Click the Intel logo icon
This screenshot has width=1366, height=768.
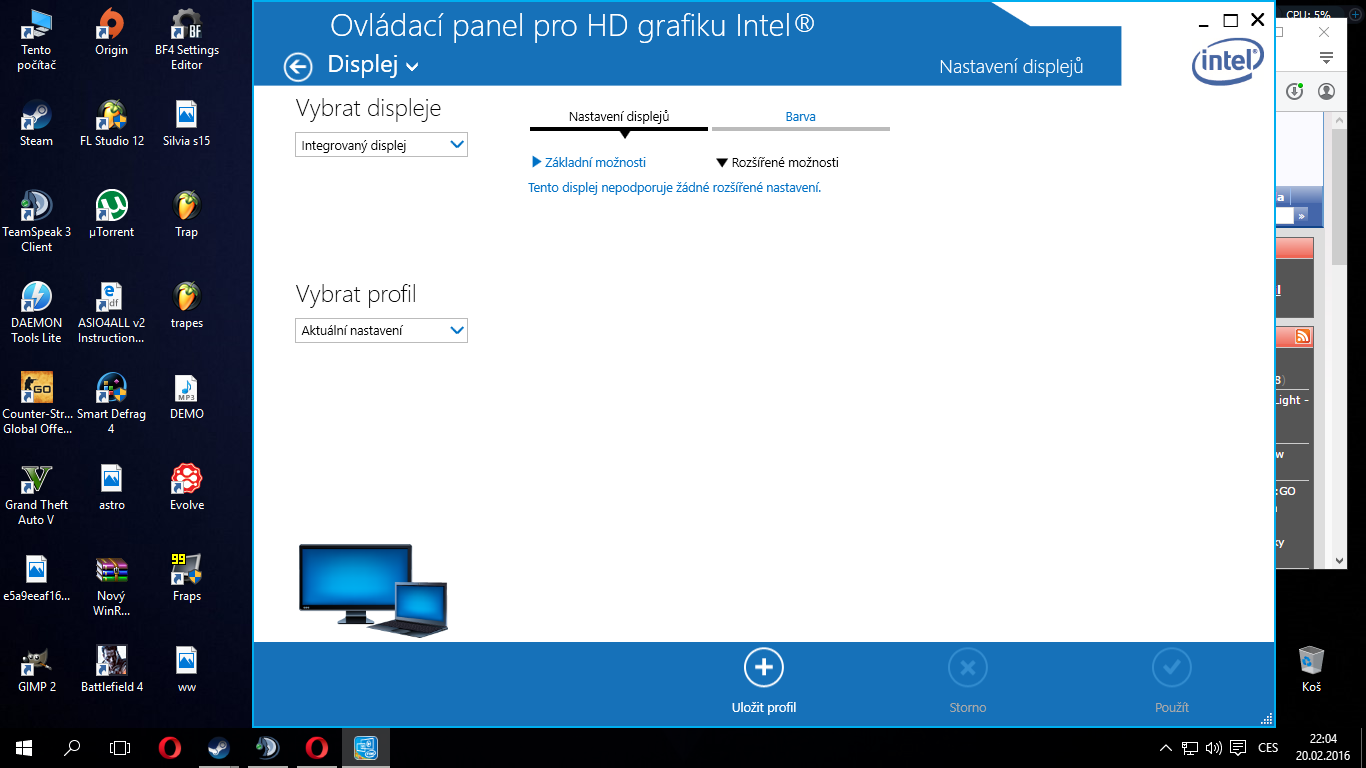click(x=1226, y=63)
